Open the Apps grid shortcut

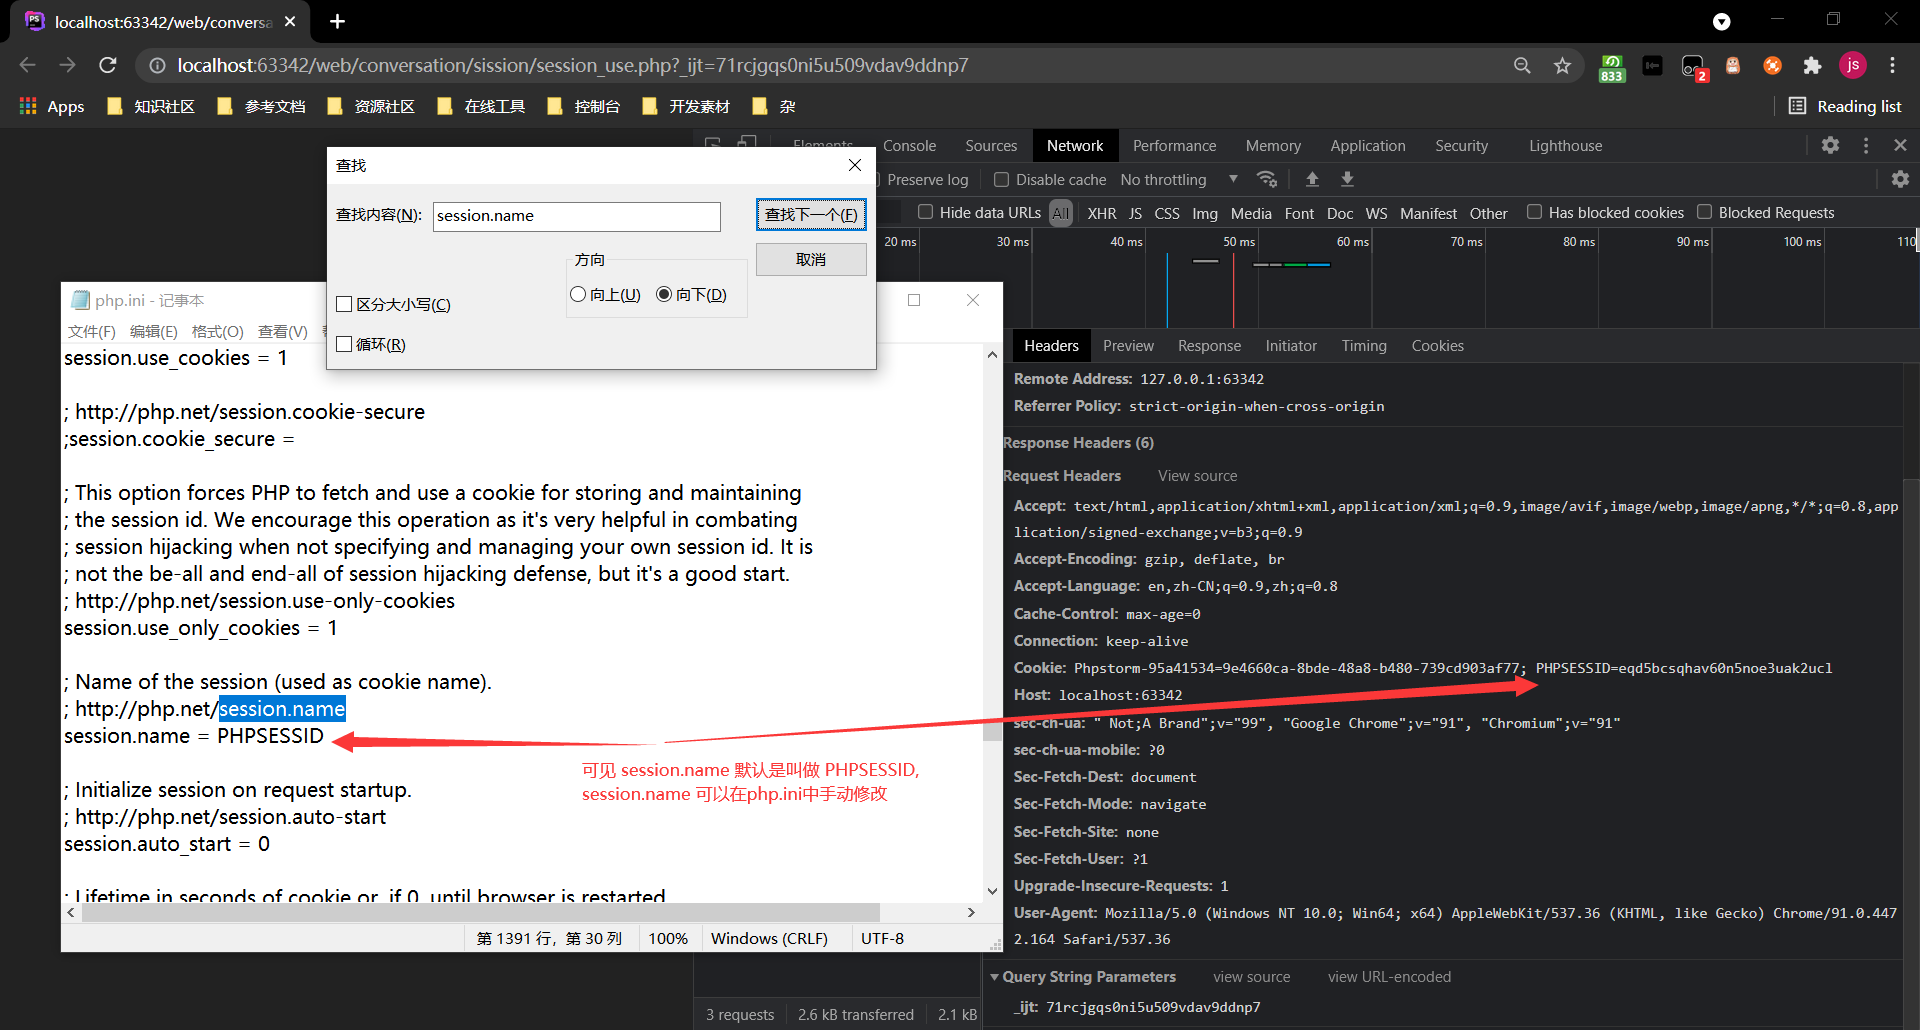pos(52,106)
